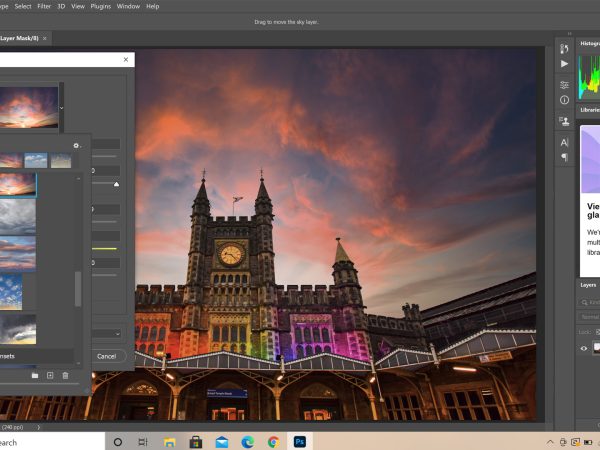Adjust the yellow-green highlighted slider
600x450 pixels.
[x=104, y=249]
